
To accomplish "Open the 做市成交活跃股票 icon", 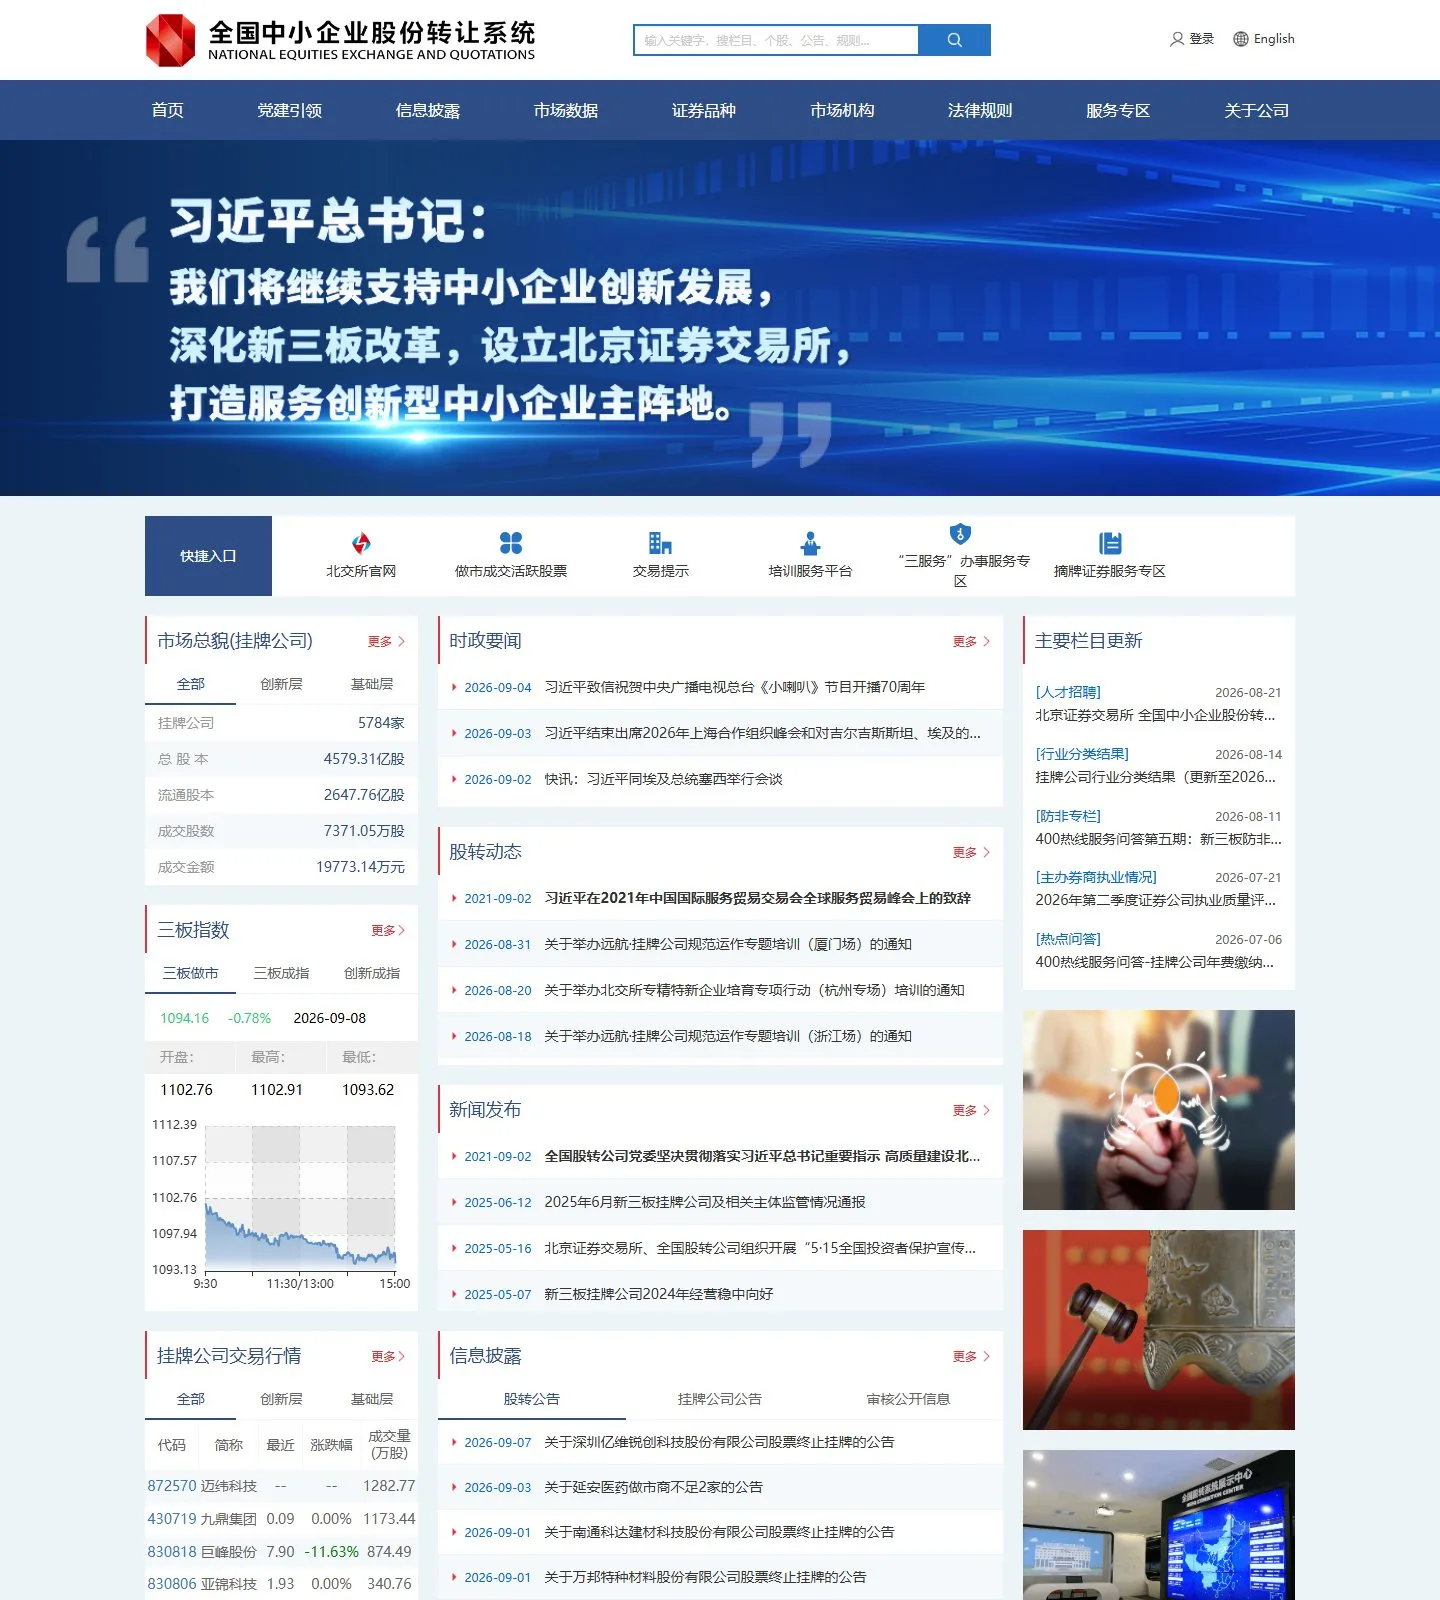I will coord(511,543).
